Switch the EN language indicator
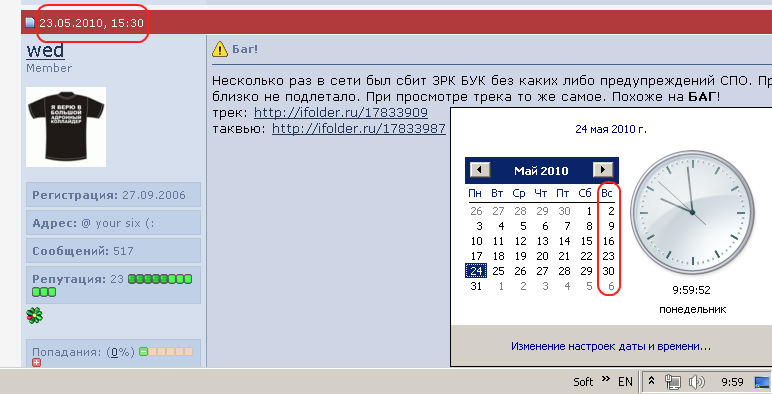The image size is (772, 394). tap(625, 382)
